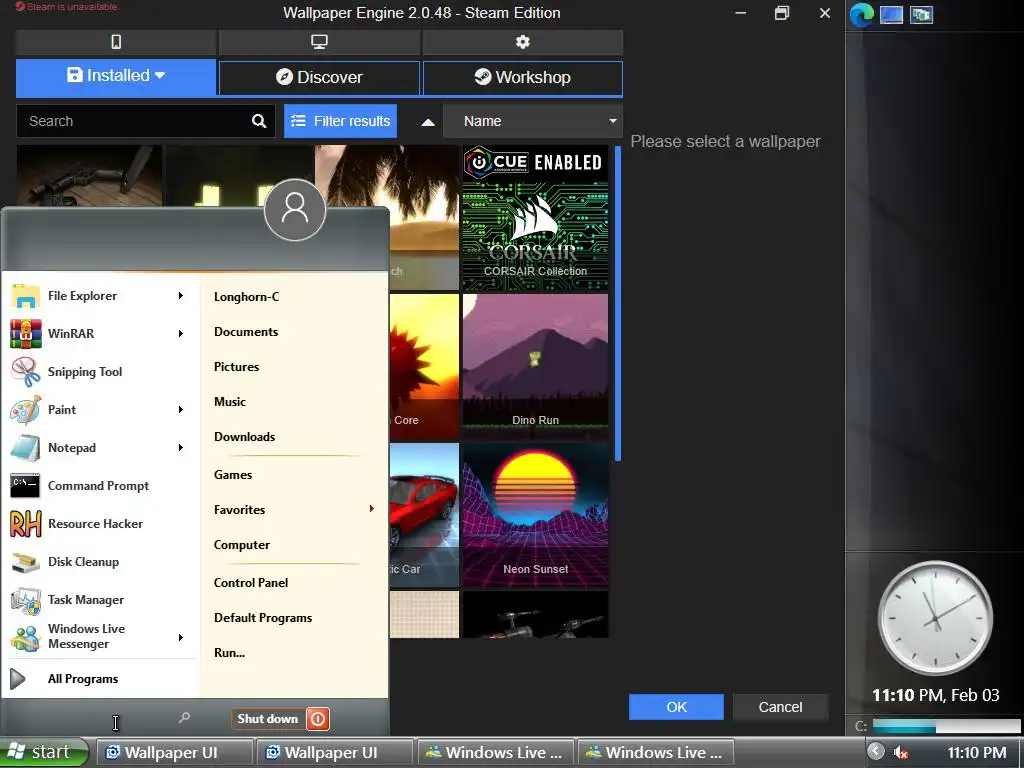Select the Dino Run wallpaper
The width and height of the screenshot is (1024, 768).
coord(536,366)
